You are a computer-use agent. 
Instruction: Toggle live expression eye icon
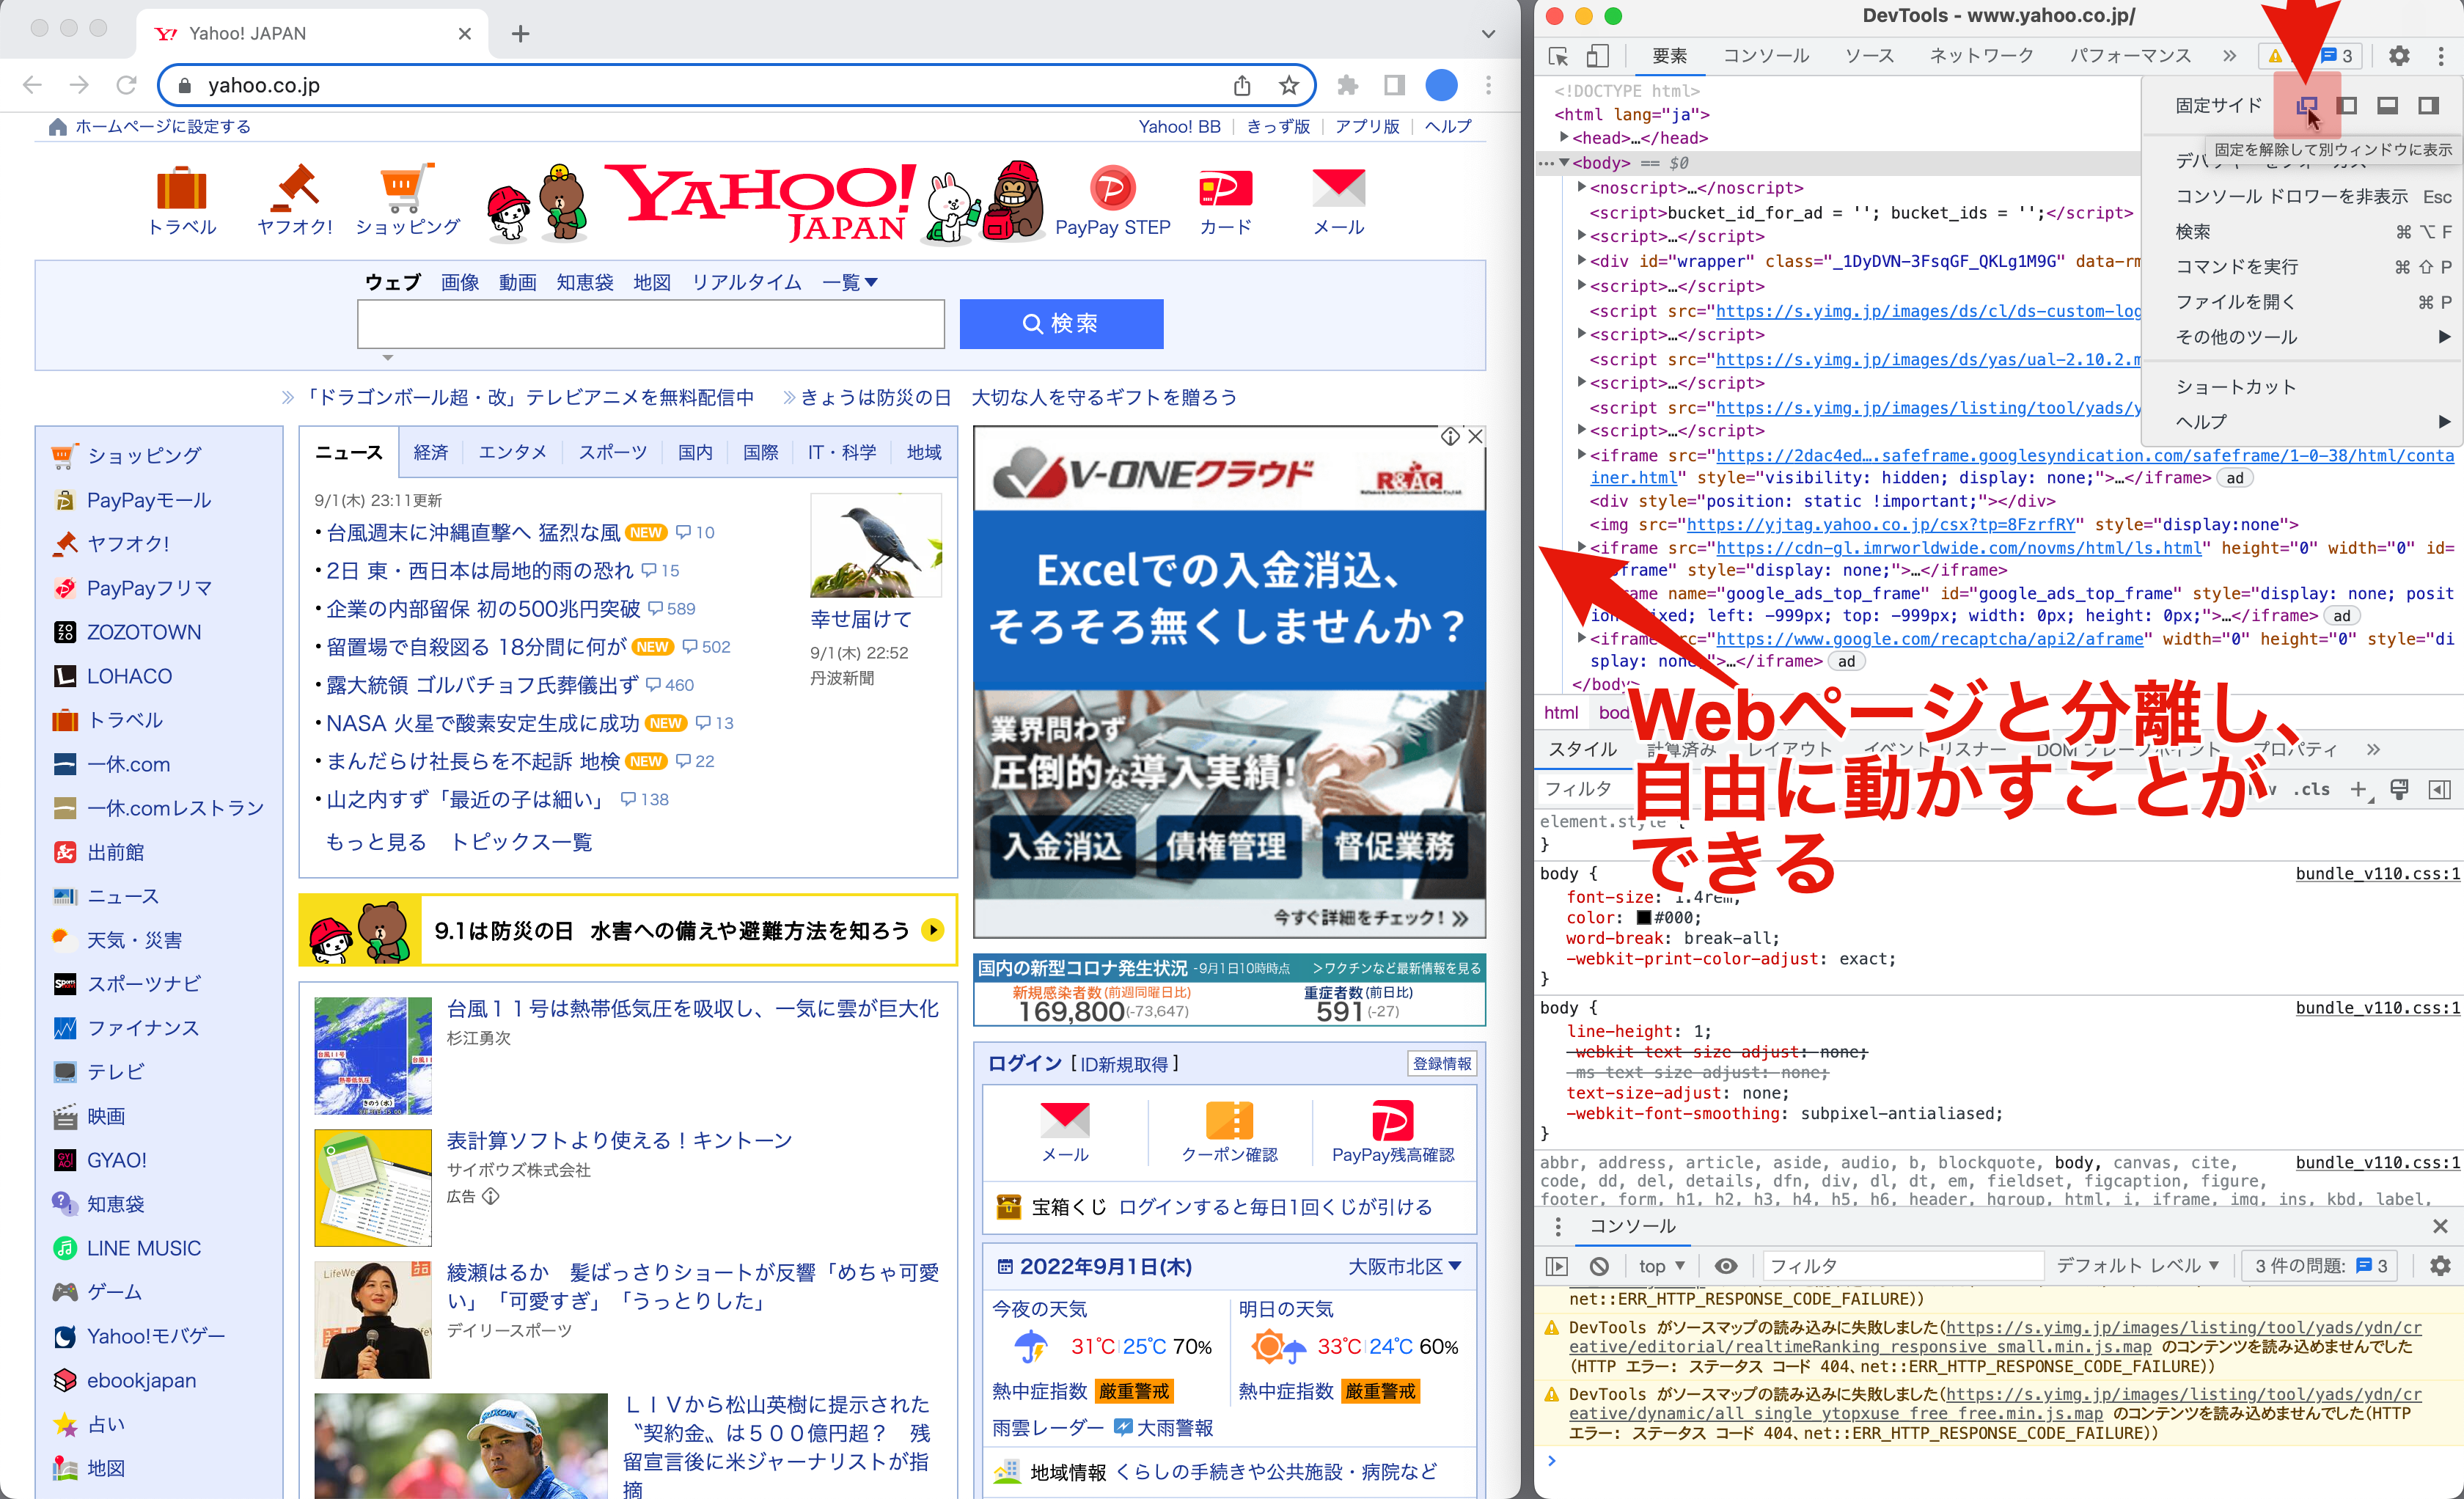1726,1266
